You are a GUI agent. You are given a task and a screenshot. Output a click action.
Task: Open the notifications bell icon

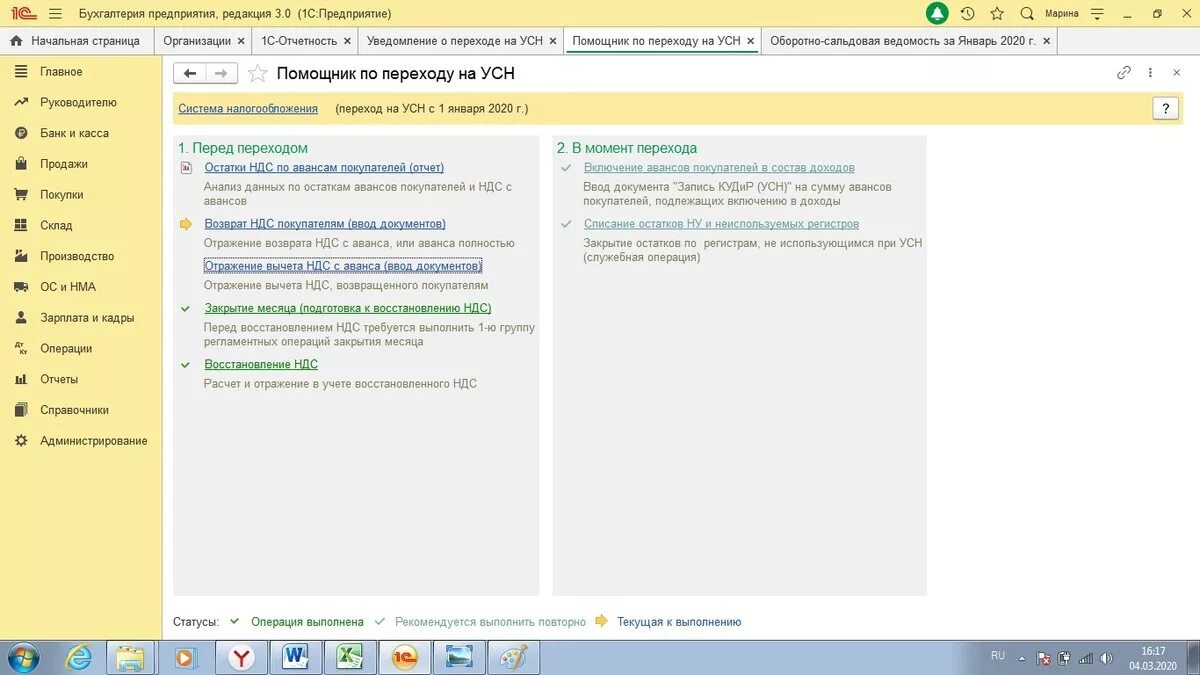point(937,13)
